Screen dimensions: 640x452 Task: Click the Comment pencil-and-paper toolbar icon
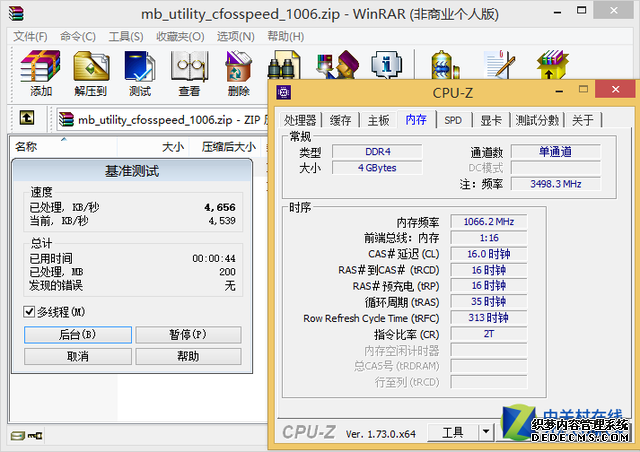point(500,65)
